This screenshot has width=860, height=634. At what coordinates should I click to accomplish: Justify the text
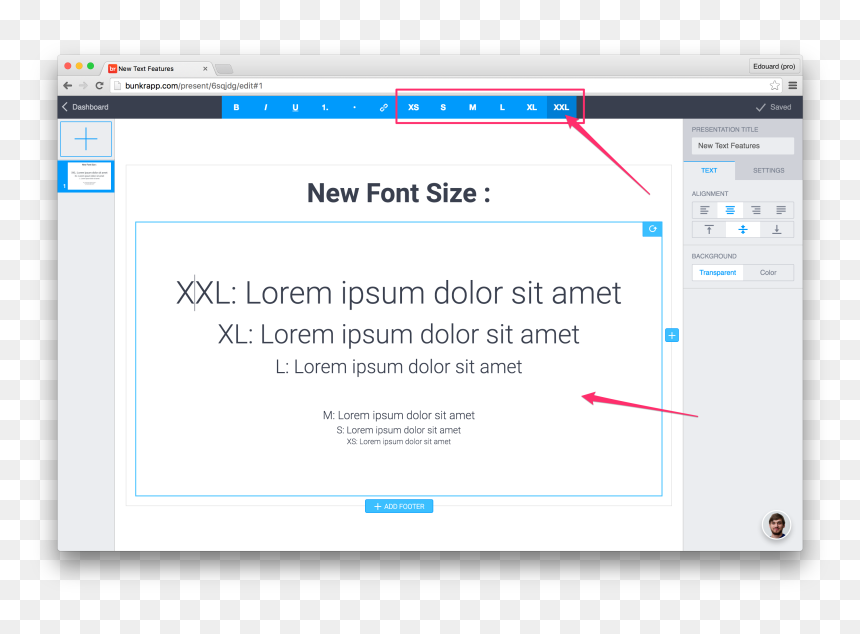tap(781, 210)
